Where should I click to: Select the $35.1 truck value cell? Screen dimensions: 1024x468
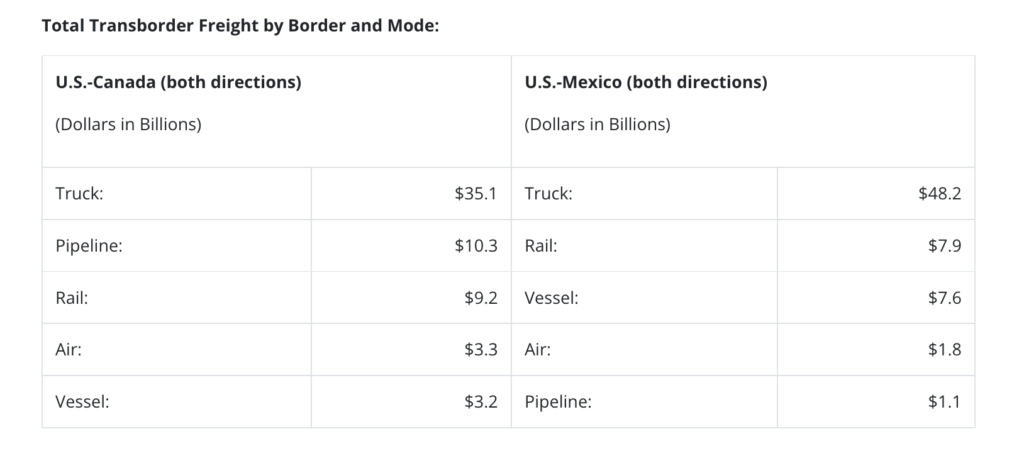coord(475,193)
